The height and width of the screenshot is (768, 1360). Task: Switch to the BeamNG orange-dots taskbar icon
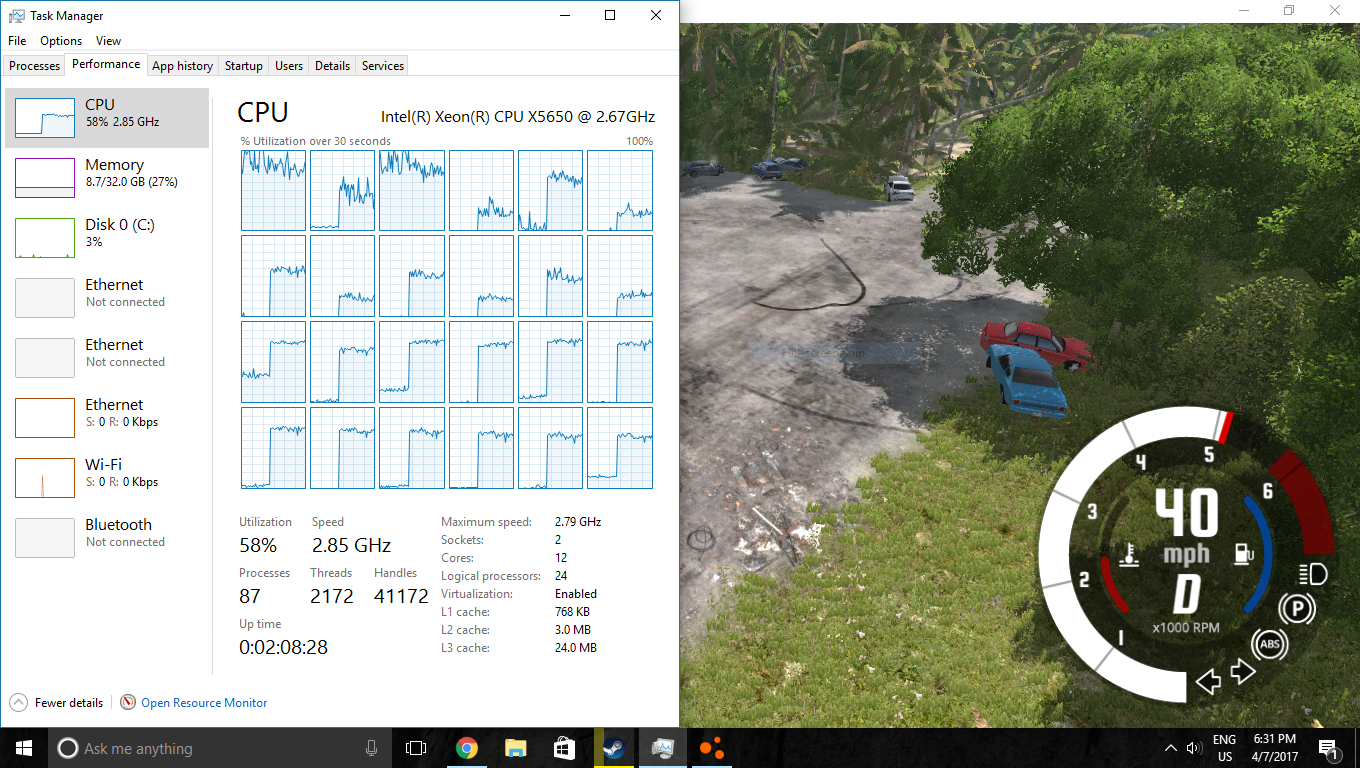click(711, 748)
